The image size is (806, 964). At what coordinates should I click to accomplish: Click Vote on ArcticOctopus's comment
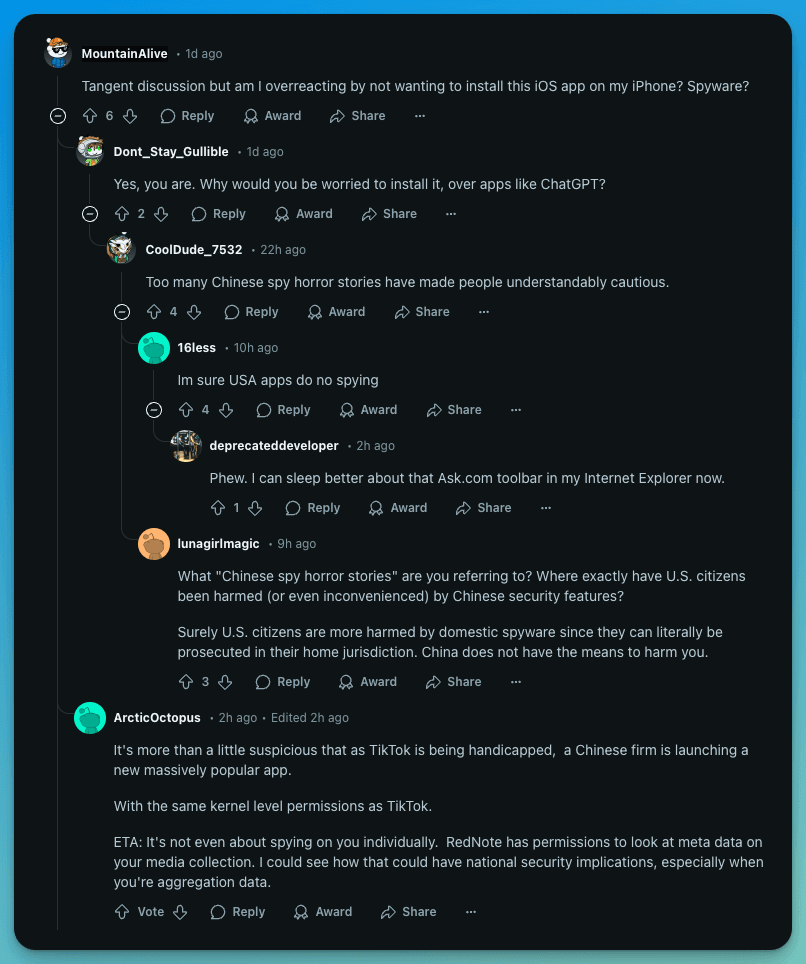(x=139, y=911)
